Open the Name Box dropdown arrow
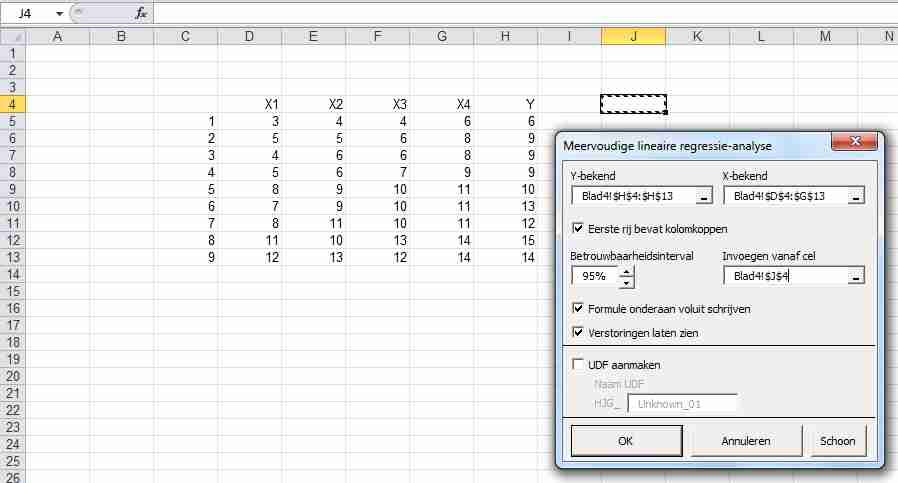Image resolution: width=898 pixels, height=483 pixels. pyautogui.click(x=59, y=13)
